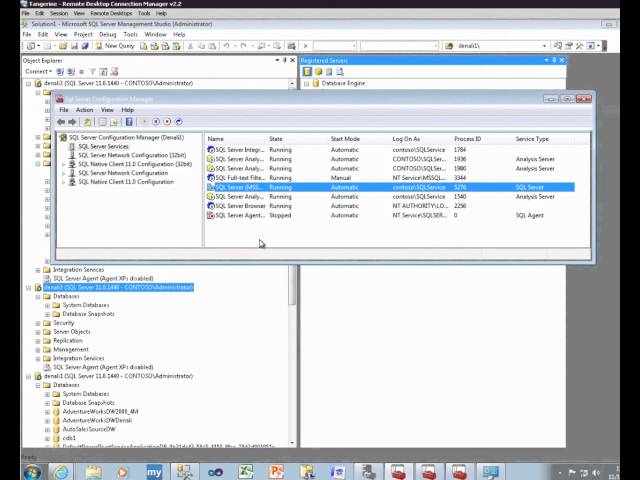Select Management folder under denali3
This screenshot has width=640, height=480.
point(71,349)
